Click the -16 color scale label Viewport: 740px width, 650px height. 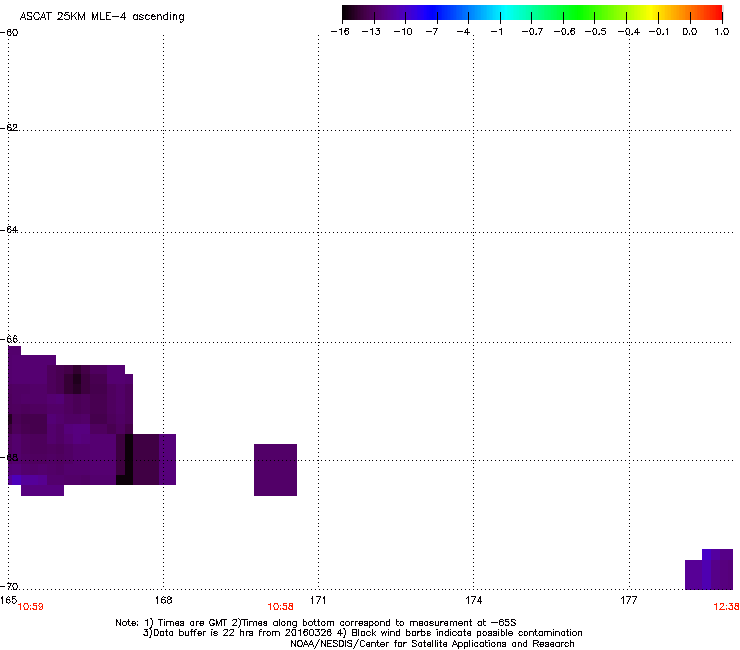coord(340,32)
